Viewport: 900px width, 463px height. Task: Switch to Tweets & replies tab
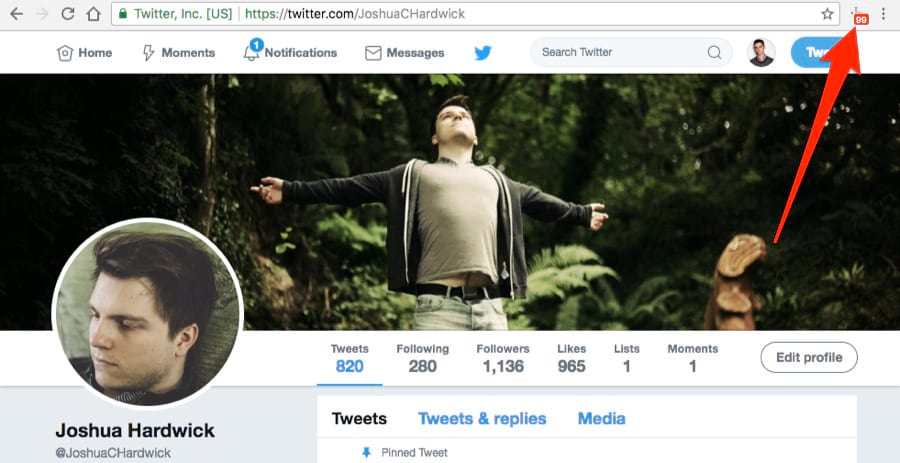tap(482, 419)
